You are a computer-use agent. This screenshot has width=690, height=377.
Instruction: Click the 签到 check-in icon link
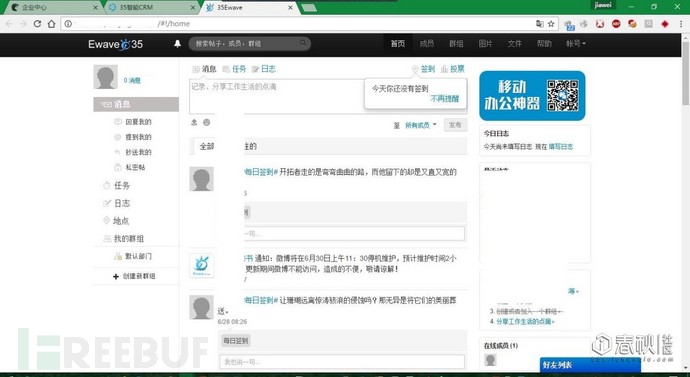(423, 69)
